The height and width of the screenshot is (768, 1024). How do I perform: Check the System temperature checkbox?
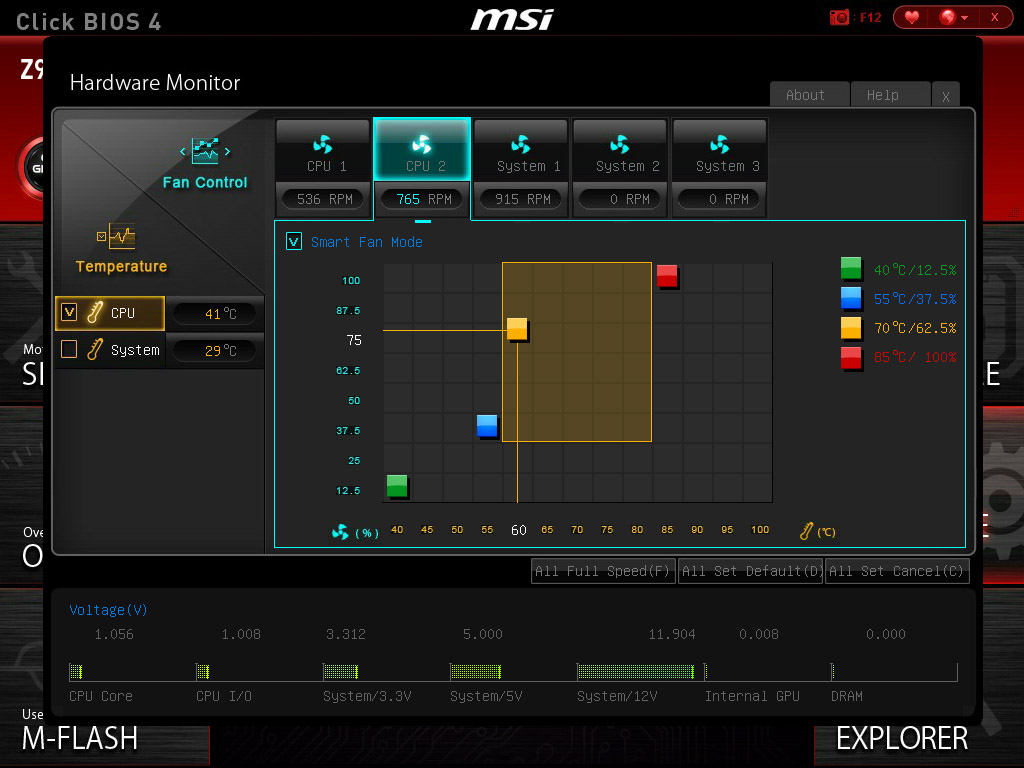(x=69, y=349)
